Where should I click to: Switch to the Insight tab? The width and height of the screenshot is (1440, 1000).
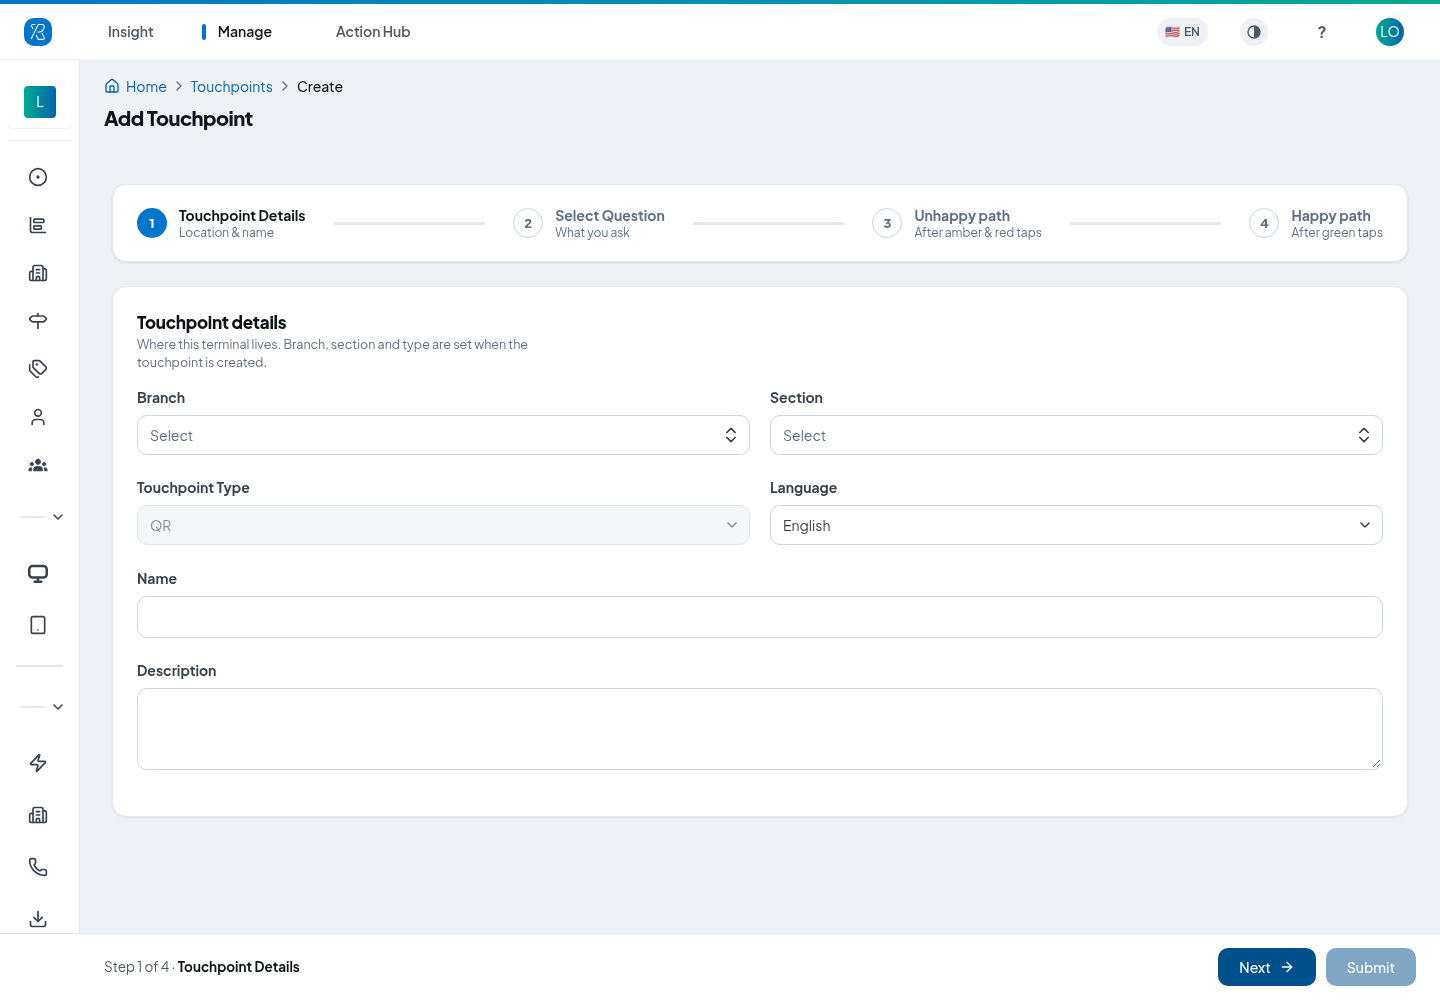coord(131,32)
